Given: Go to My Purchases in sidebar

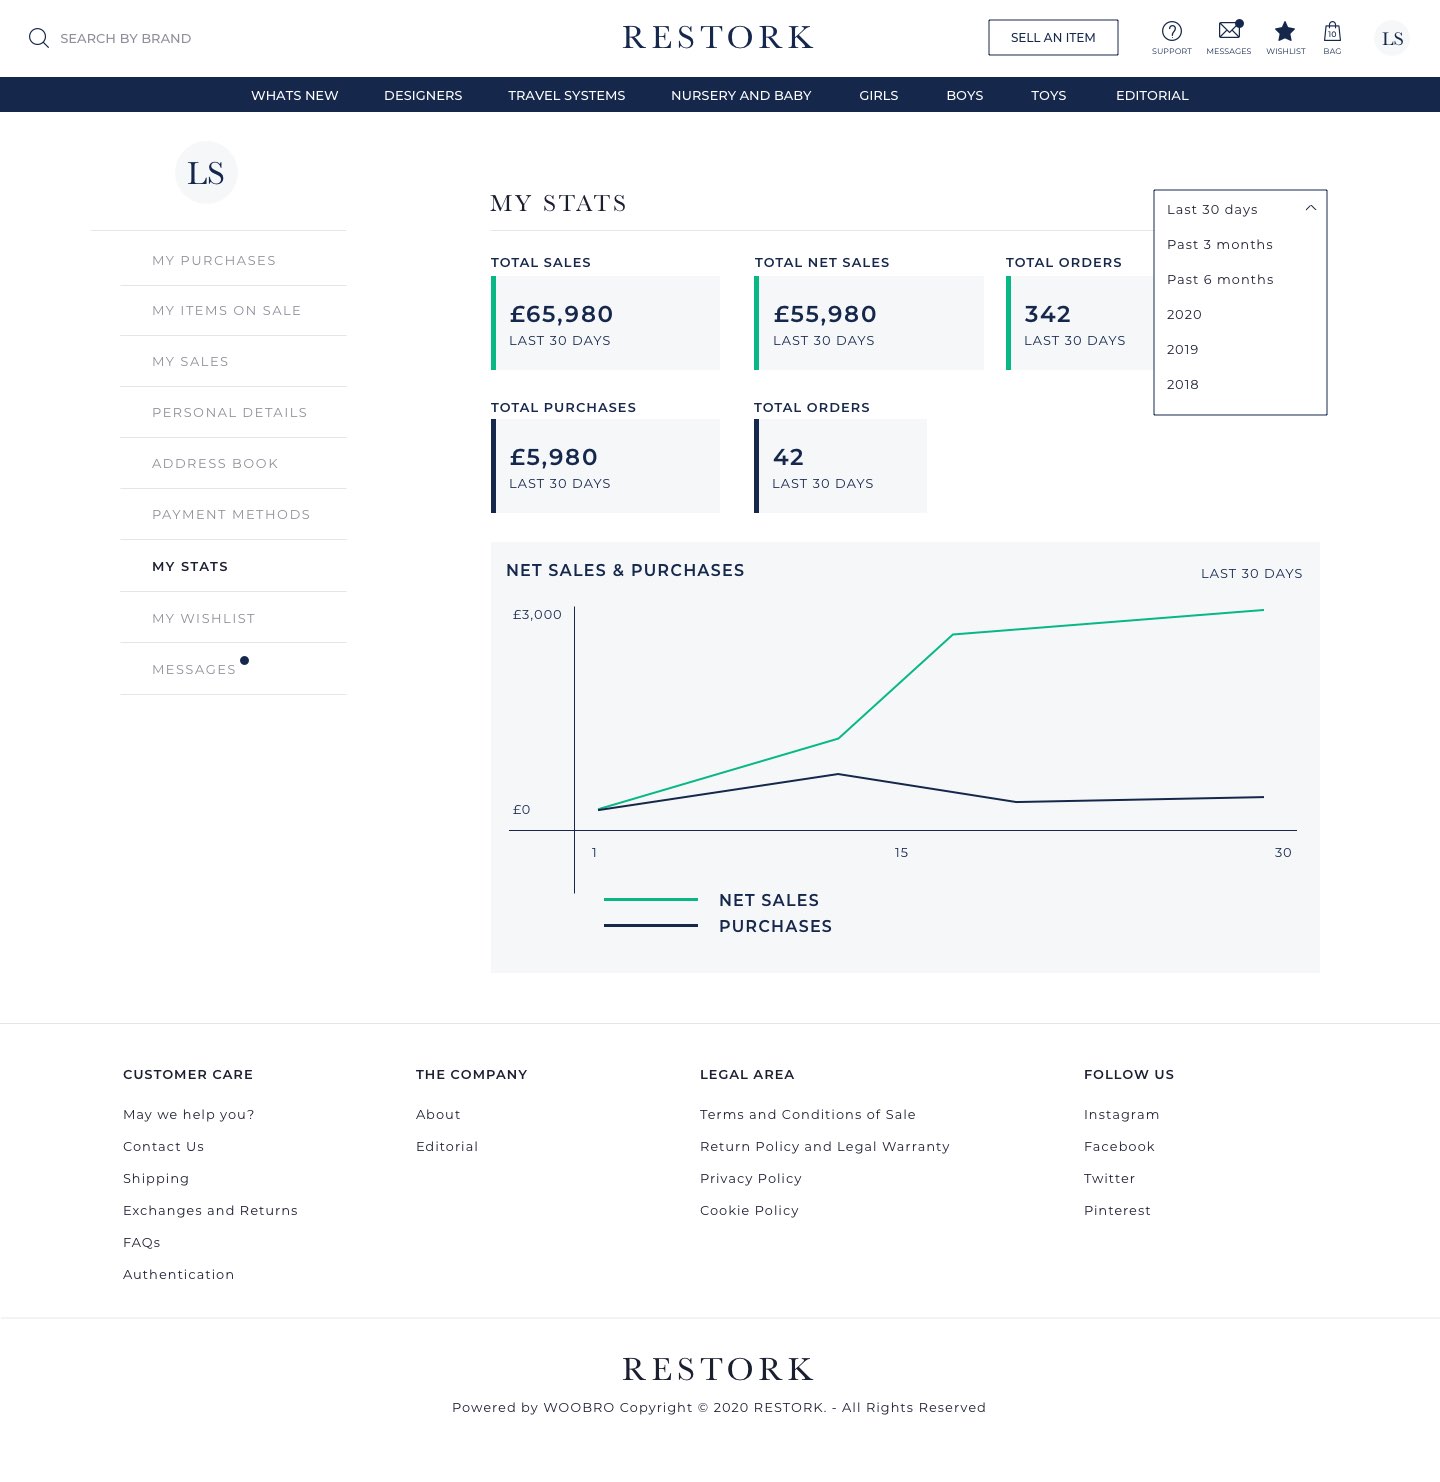Looking at the screenshot, I should click(214, 260).
